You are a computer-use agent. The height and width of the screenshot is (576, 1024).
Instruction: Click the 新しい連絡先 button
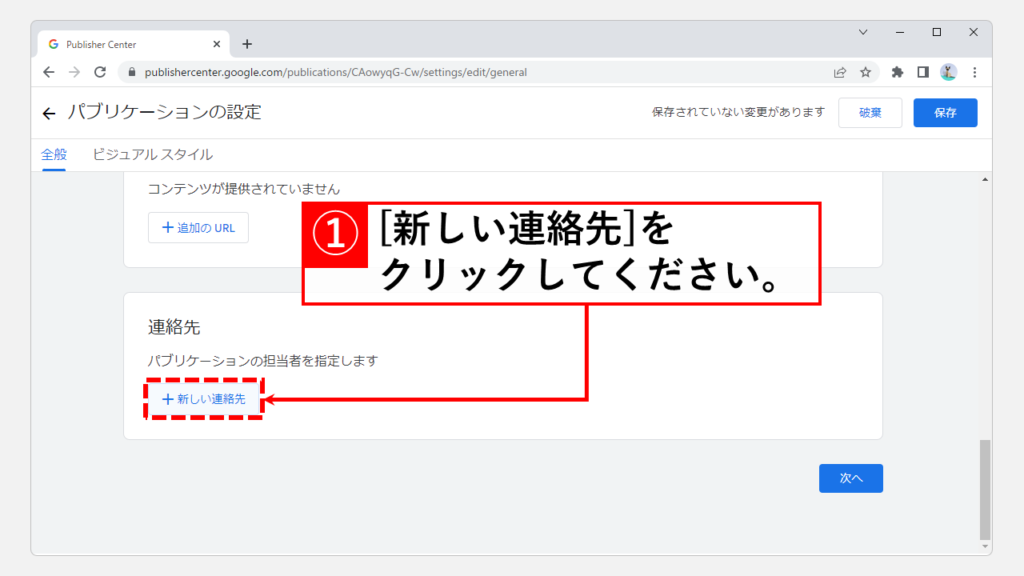click(x=204, y=399)
